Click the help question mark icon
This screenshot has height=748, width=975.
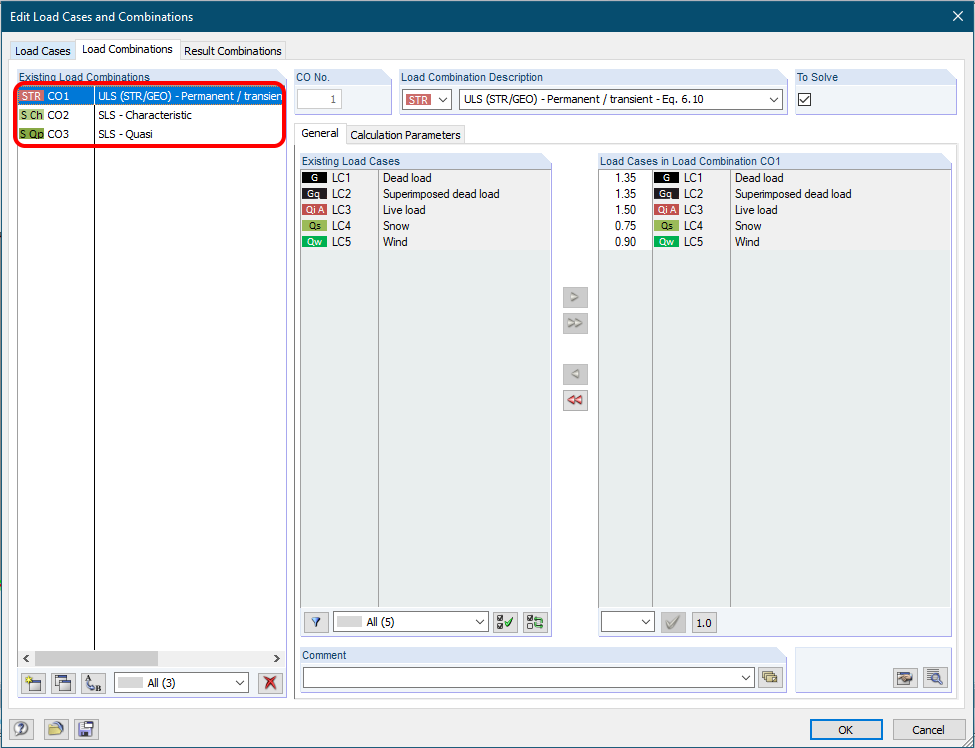[20, 729]
